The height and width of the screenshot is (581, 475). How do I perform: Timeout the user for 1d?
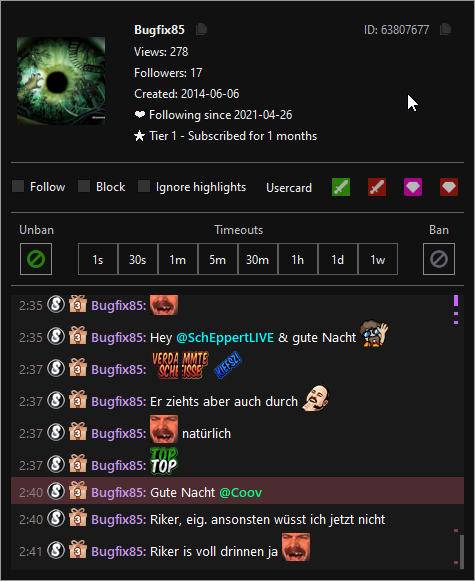(338, 259)
